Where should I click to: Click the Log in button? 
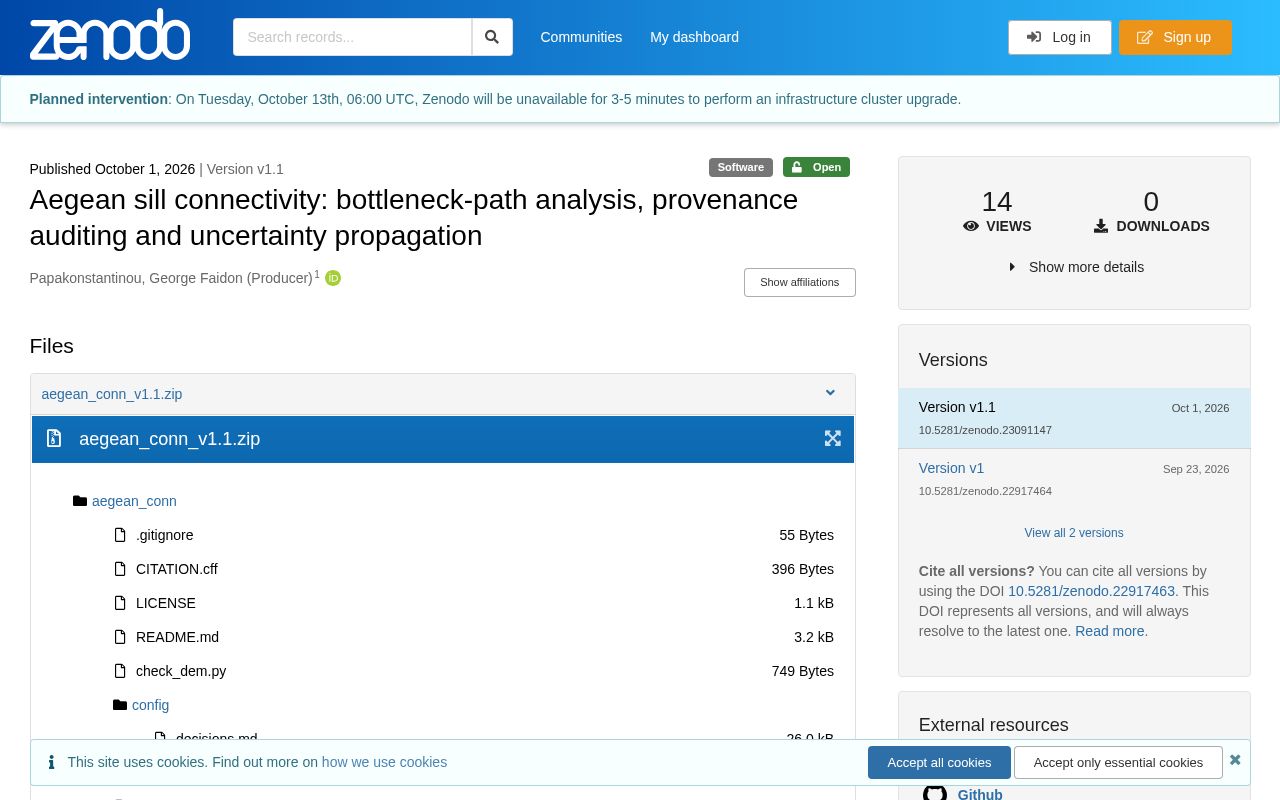pos(1059,37)
